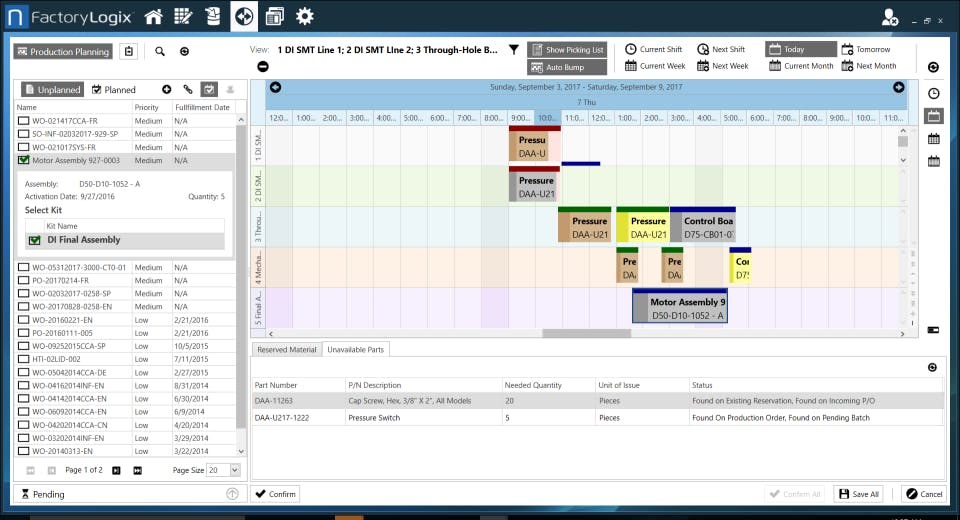Open the stacked documents icon in top bar
960x520 pixels.
point(213,17)
